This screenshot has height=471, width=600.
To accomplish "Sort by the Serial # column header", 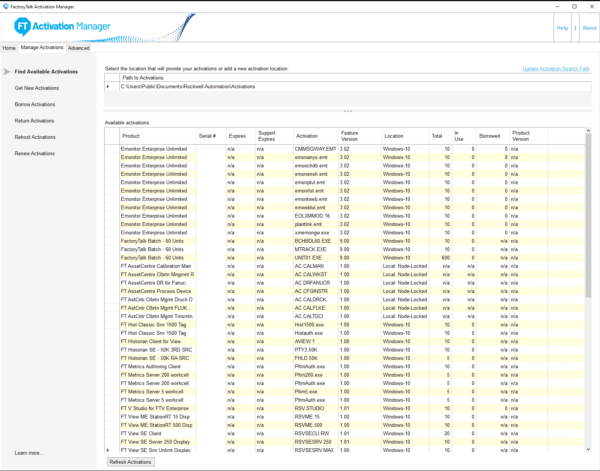I will tap(211, 136).
